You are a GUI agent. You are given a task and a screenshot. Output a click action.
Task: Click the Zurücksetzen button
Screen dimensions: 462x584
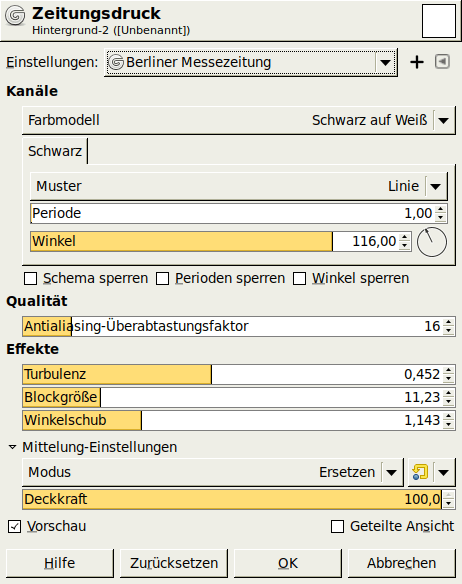[174, 563]
